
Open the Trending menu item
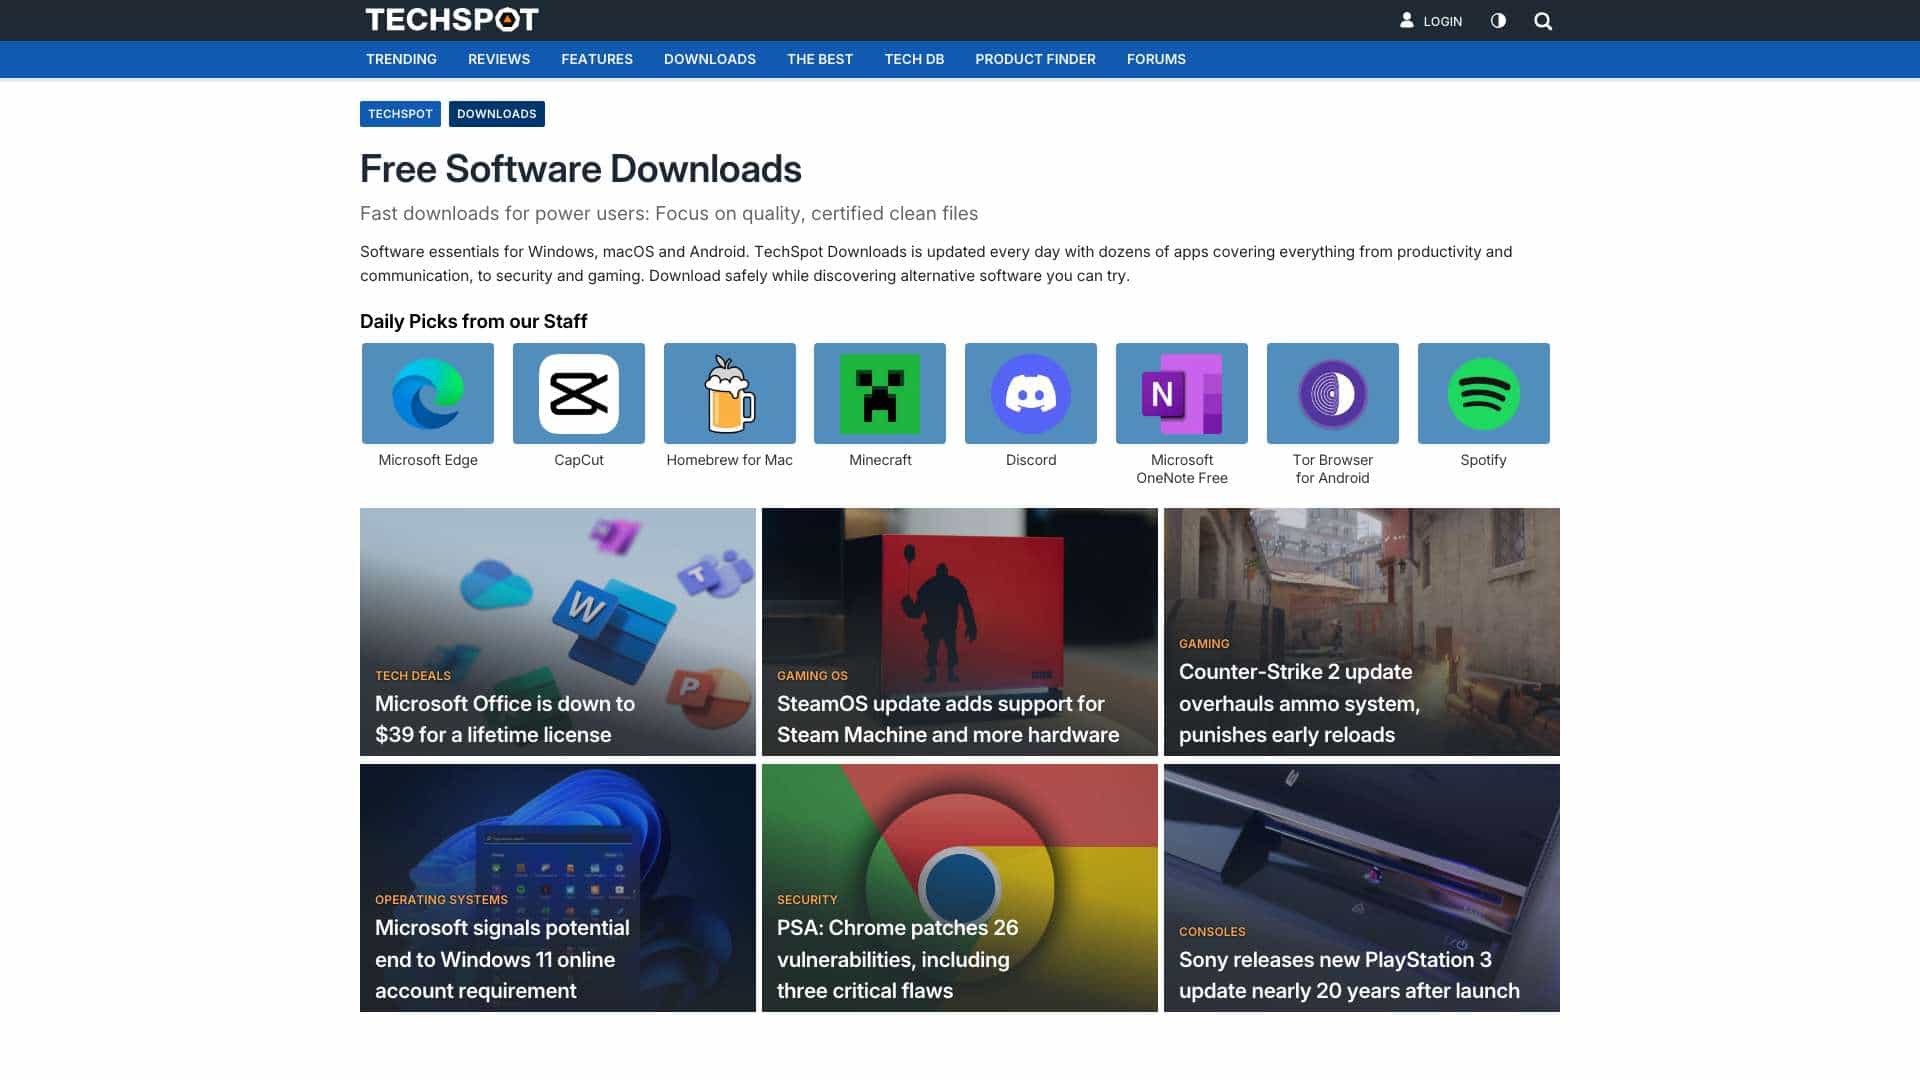[401, 59]
